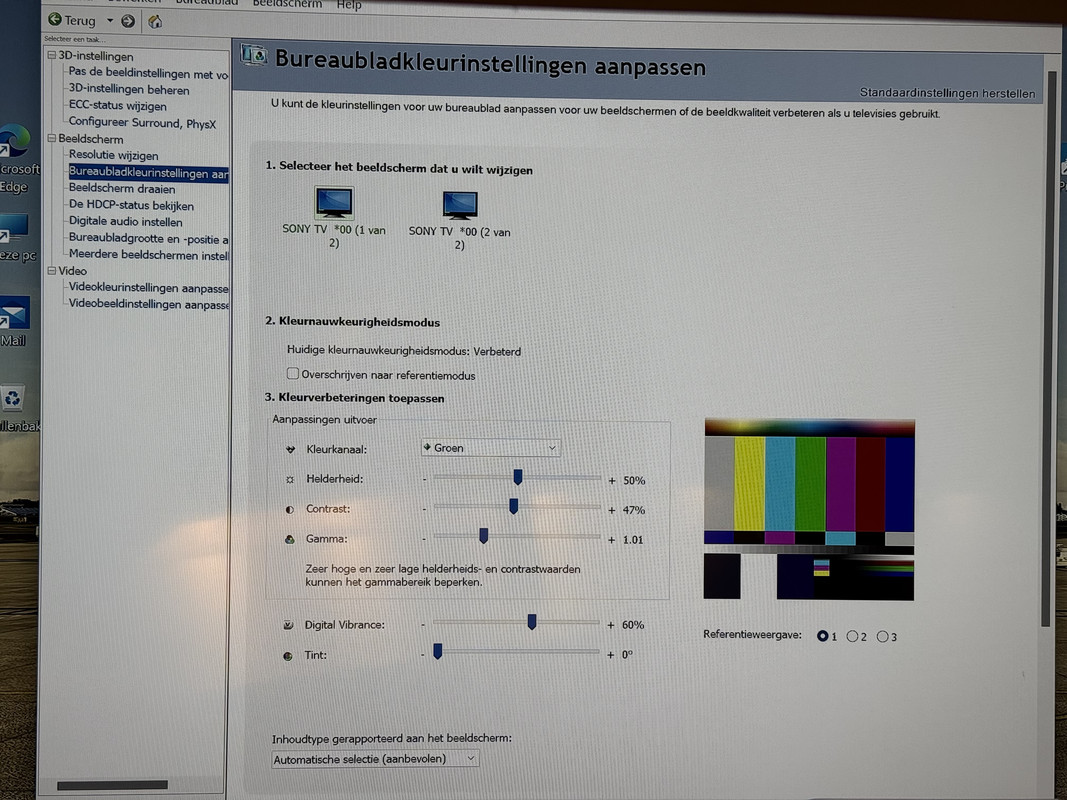
Task: Click the Digital Vibrance slider thumb
Action: point(532,622)
